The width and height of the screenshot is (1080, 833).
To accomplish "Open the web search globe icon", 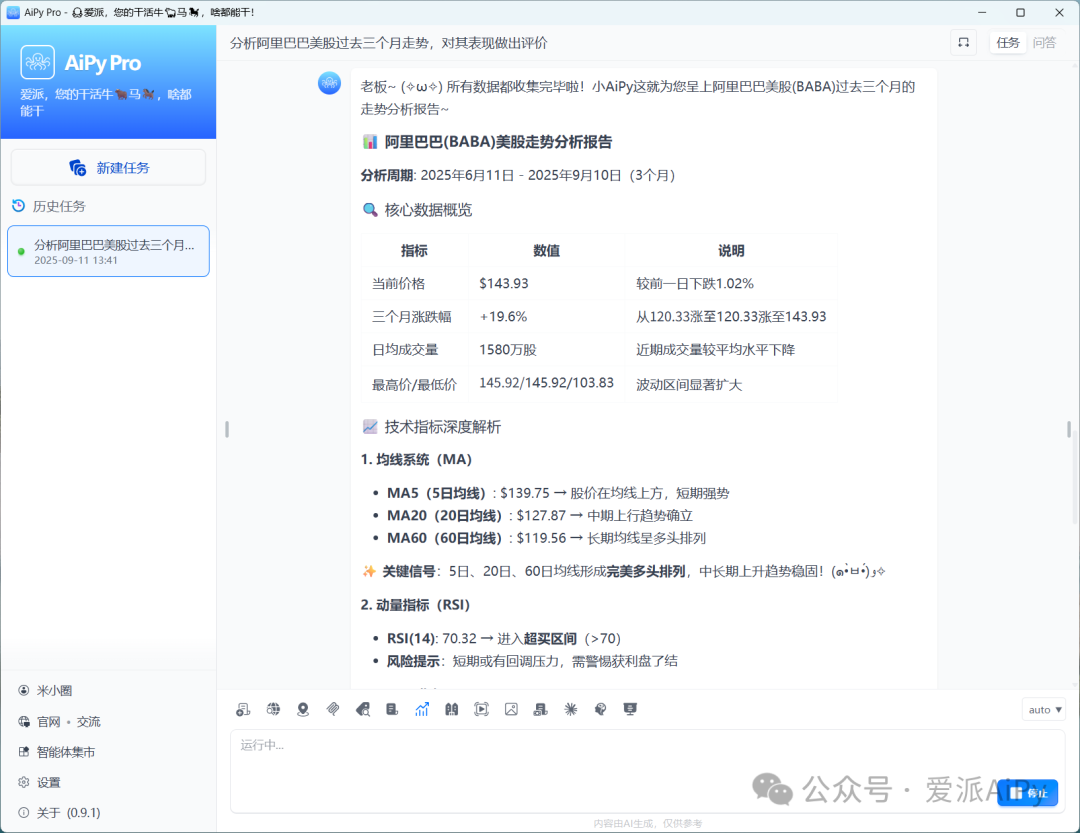I will [x=272, y=709].
